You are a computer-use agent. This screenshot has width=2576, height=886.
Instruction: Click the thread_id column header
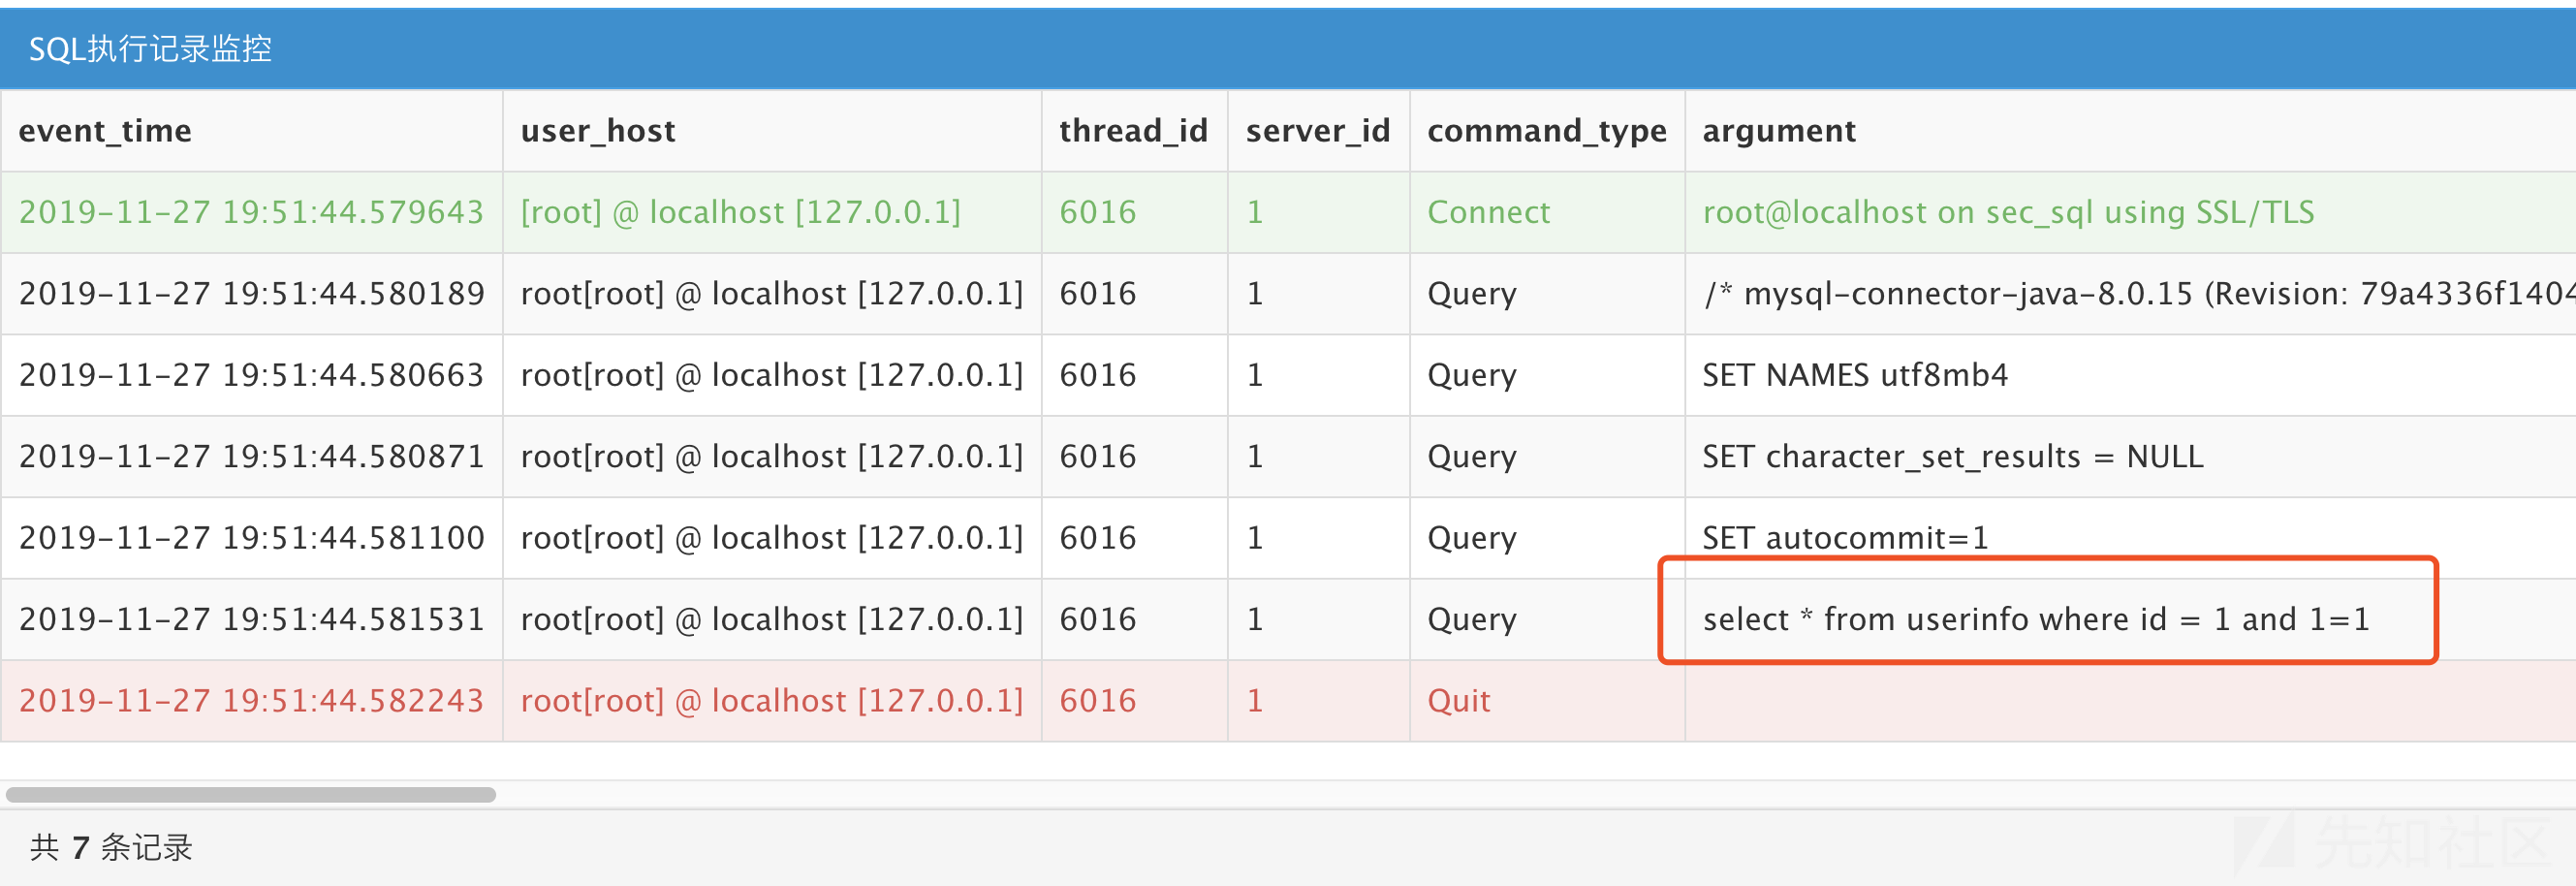tap(1133, 131)
